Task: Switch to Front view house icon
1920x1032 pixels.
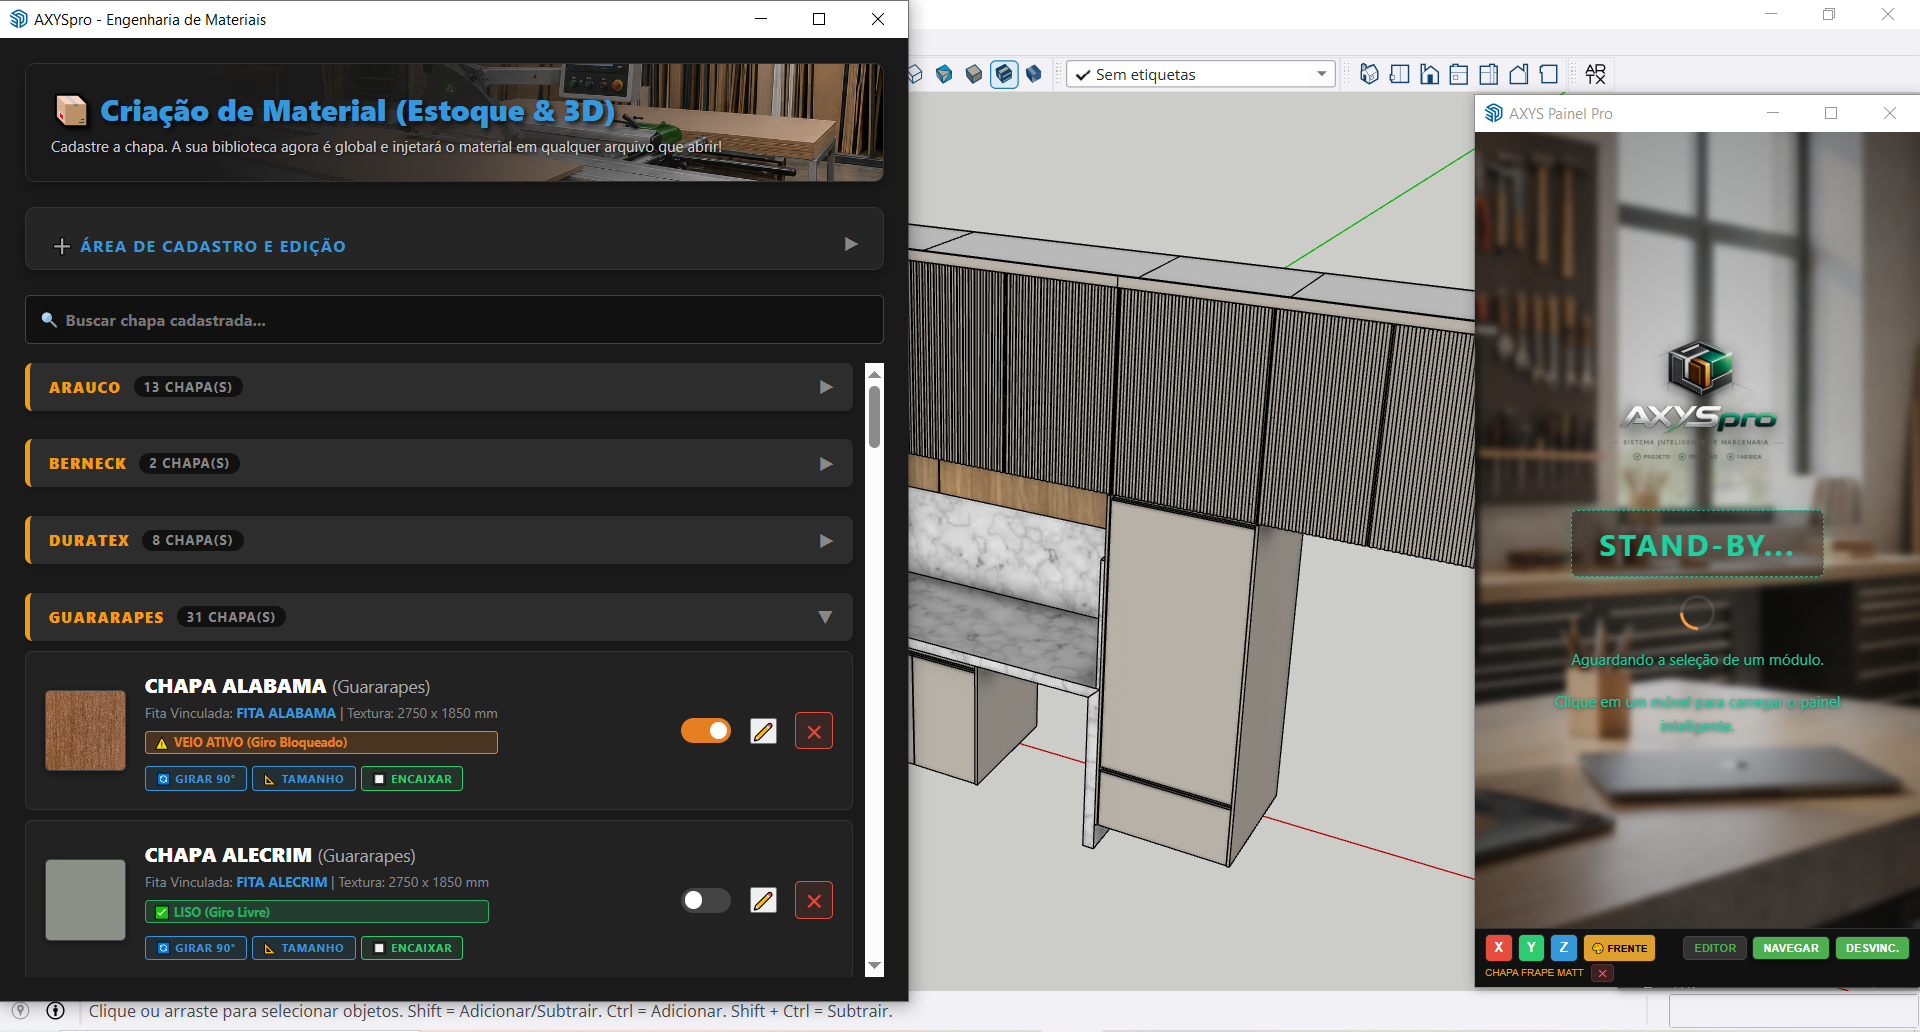Action: 1429,74
